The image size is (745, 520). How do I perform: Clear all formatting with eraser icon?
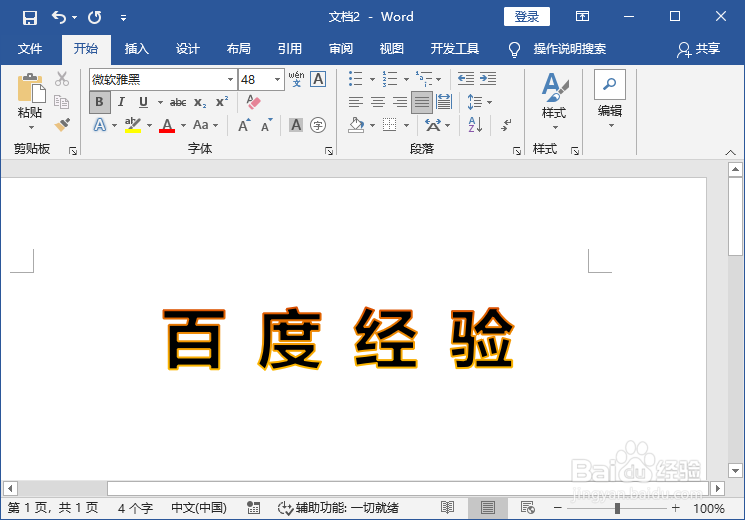pos(253,102)
